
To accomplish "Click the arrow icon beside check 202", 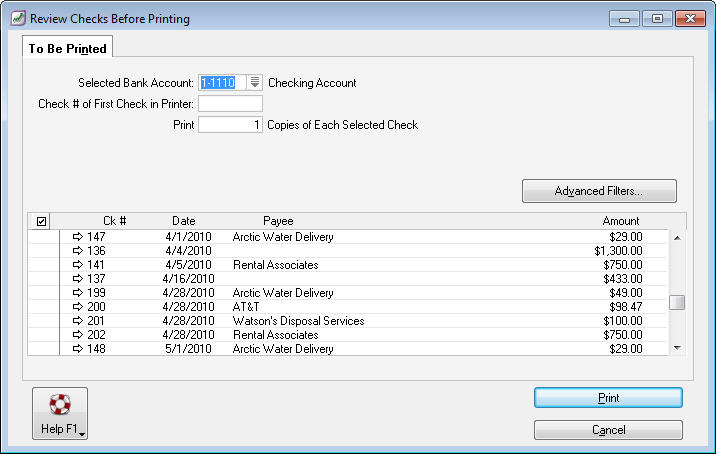I will (x=78, y=334).
